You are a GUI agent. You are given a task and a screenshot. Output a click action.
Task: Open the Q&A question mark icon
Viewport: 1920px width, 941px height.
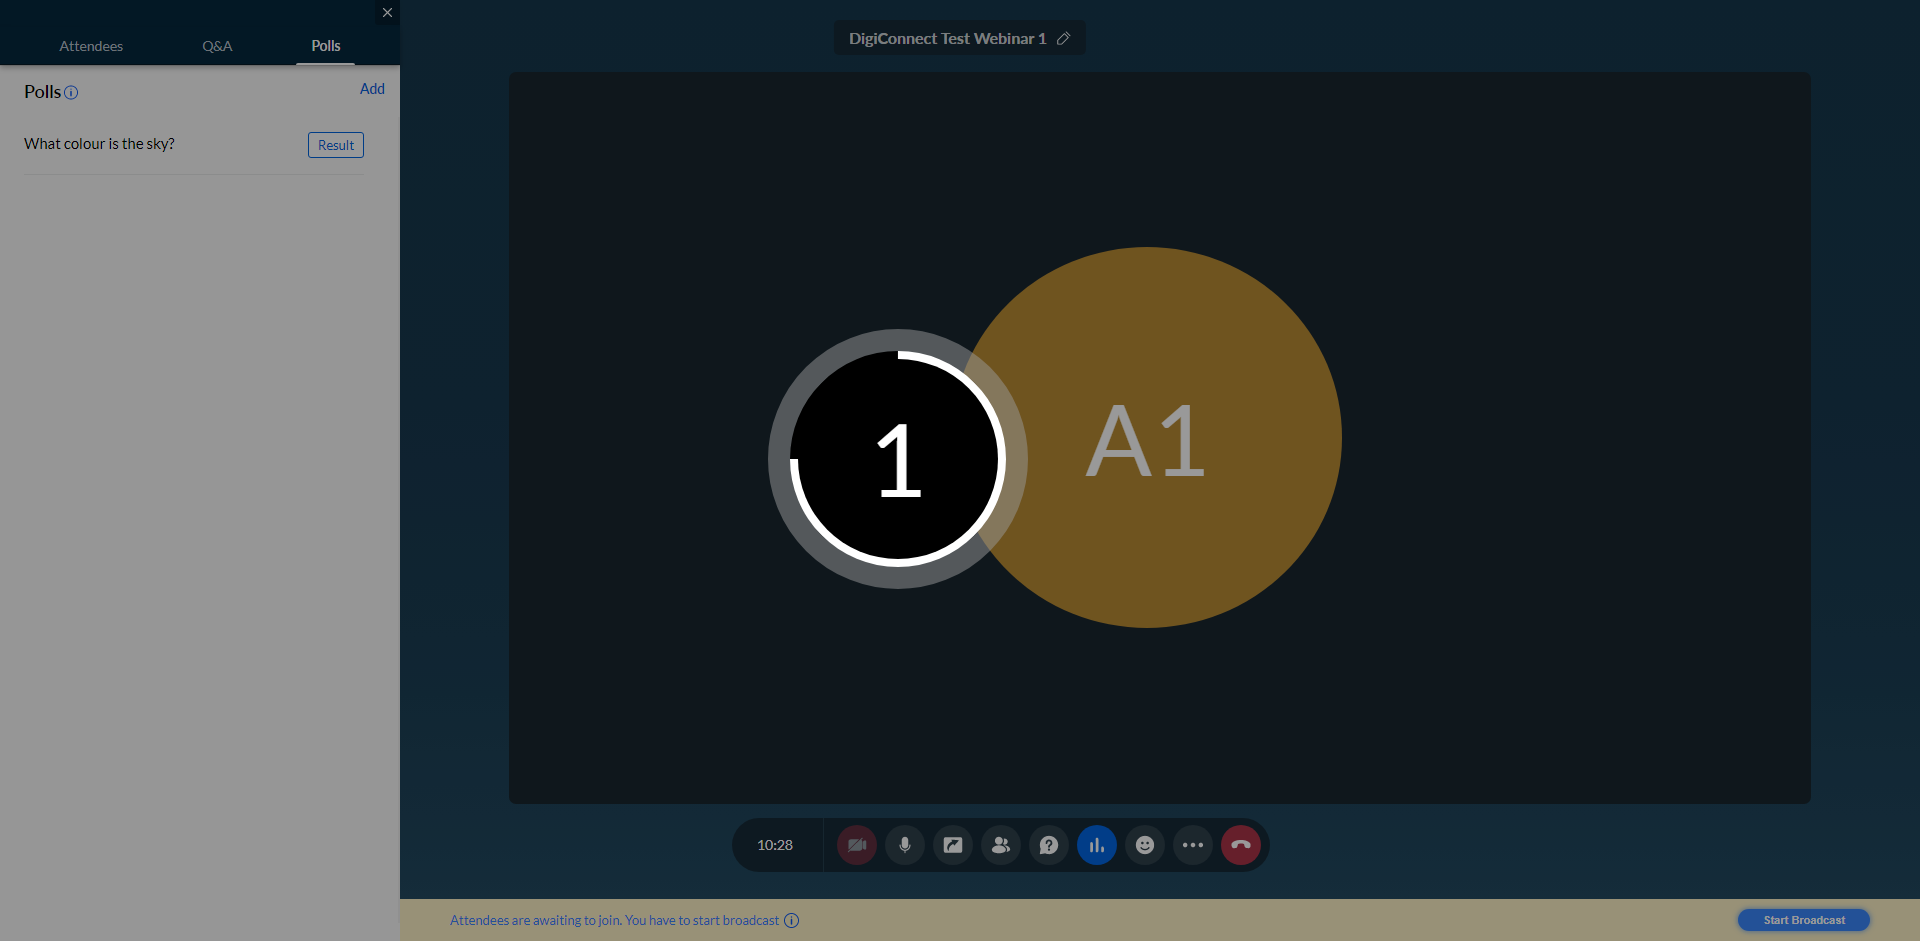(1049, 845)
